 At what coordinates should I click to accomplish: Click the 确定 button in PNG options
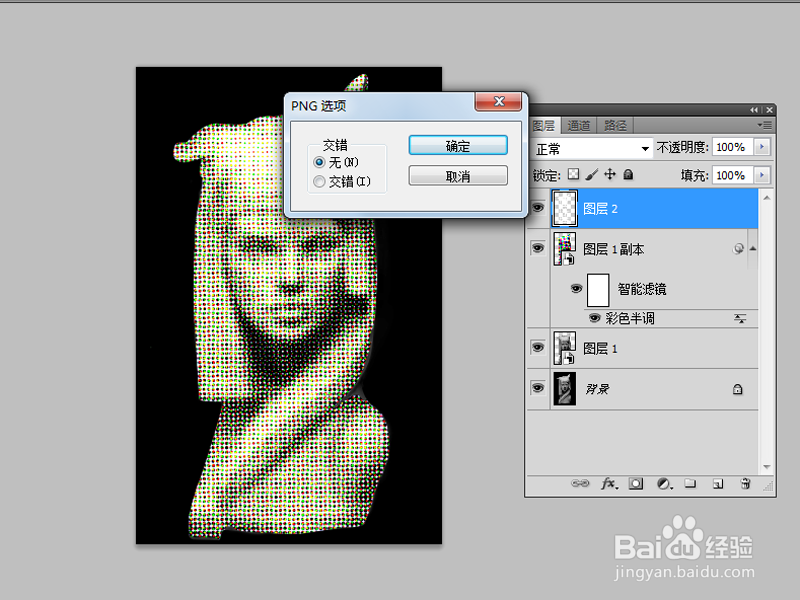point(458,145)
